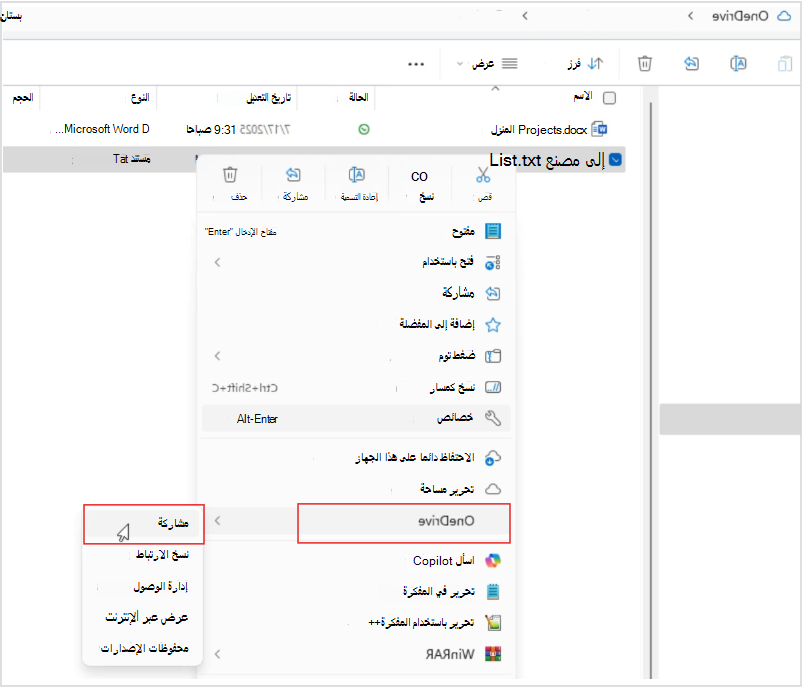Screen dimensions: 803x687
Task: Choose the Share (مشاركة) entry with share icon
Action: pos(356,293)
